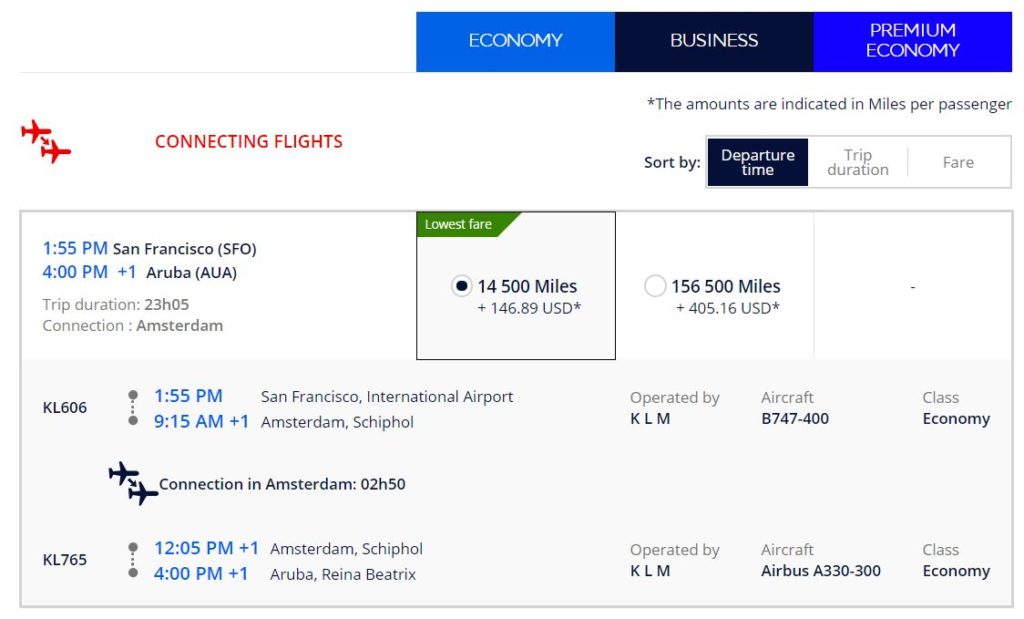Click the Connecting Flights heading
Viewport: 1024px width, 619px height.
(248, 142)
